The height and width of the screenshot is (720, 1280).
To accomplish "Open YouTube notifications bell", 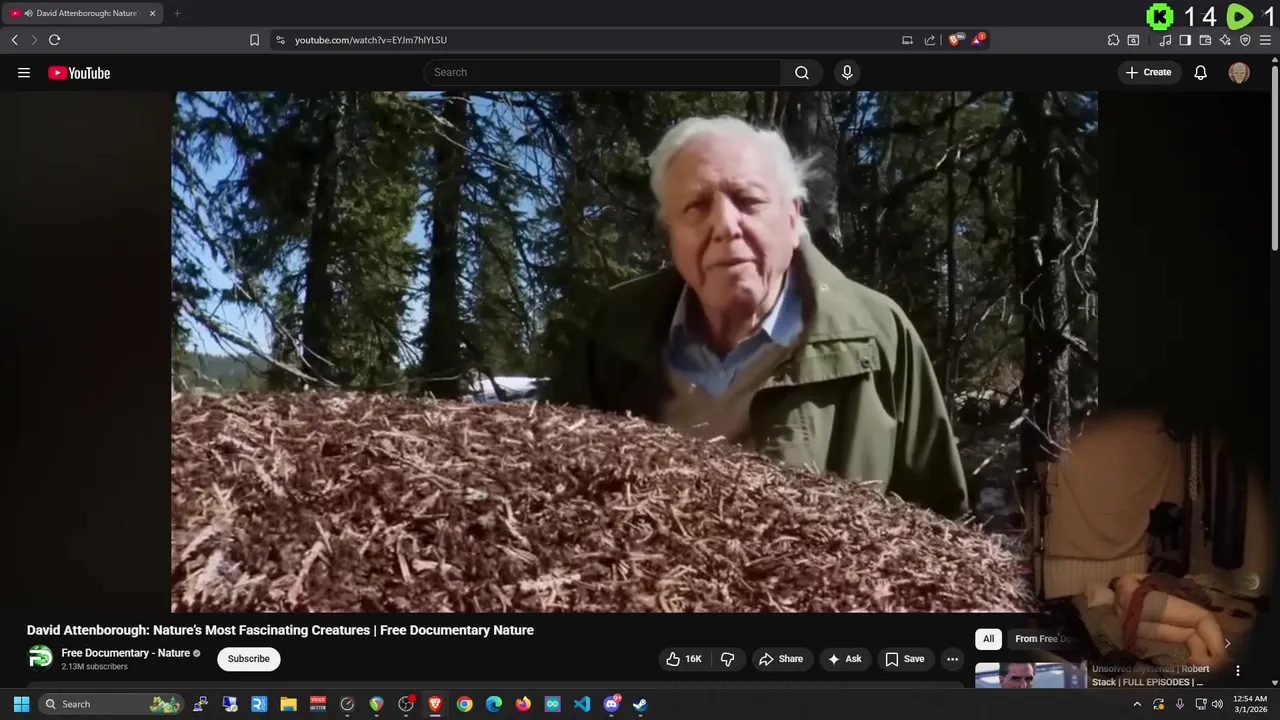I will point(1201,72).
